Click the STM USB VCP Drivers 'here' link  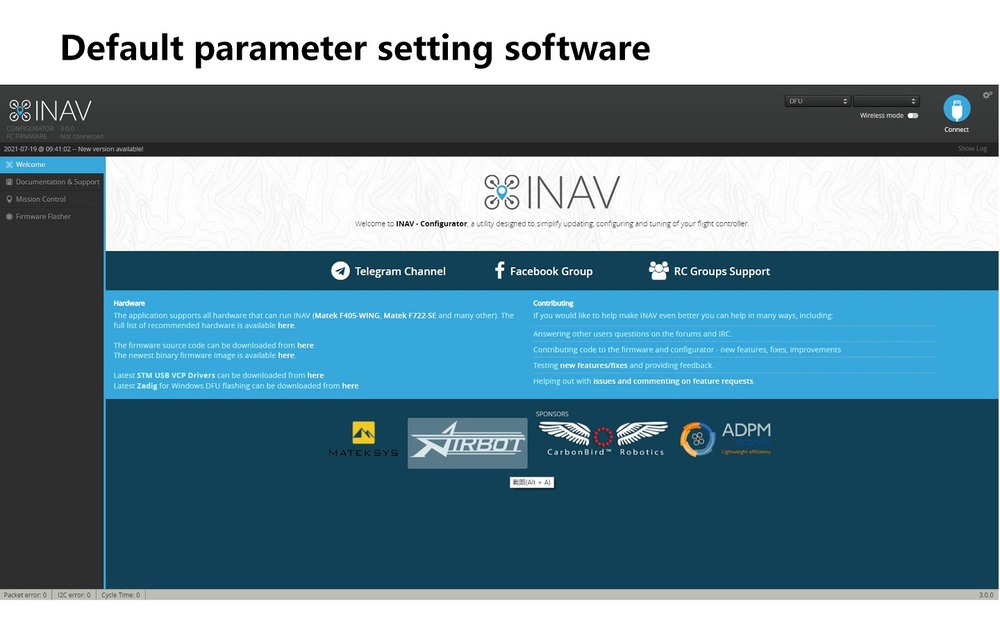pyautogui.click(x=315, y=375)
